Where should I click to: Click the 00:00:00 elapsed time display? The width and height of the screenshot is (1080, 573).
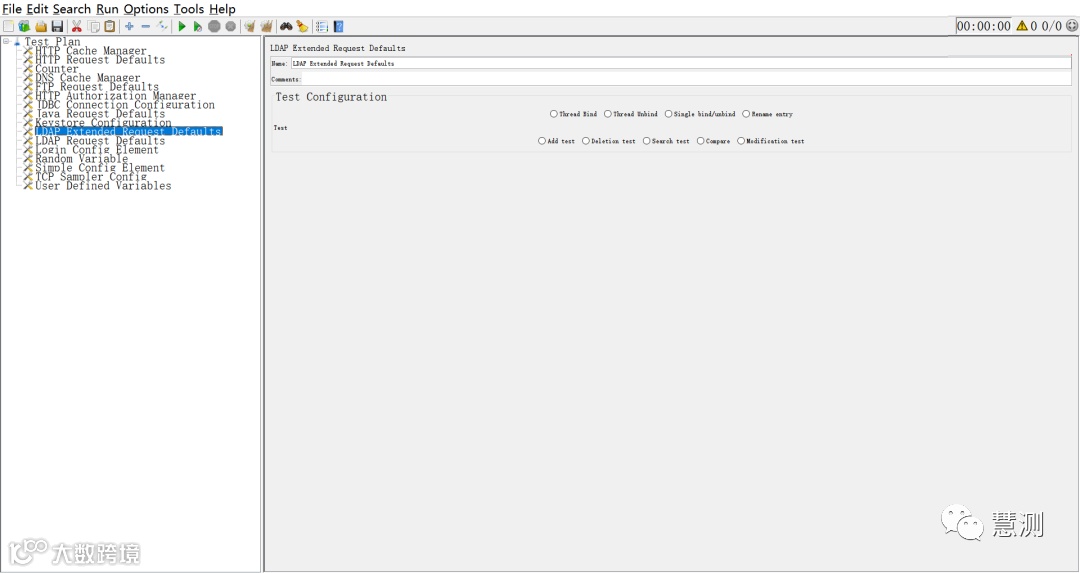(984, 26)
